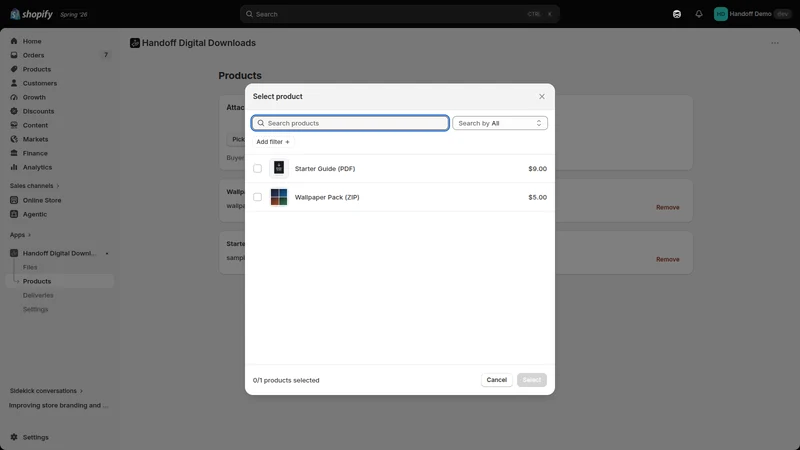Viewport: 800px width, 450px height.
Task: Click the Starter Guide thumbnail
Action: (x=279, y=168)
